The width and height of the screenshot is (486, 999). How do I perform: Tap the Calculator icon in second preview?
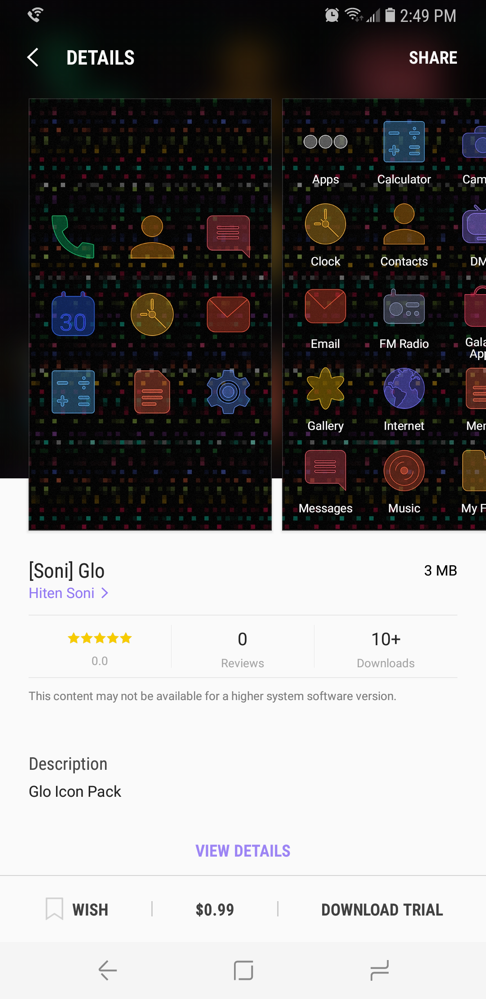404,142
